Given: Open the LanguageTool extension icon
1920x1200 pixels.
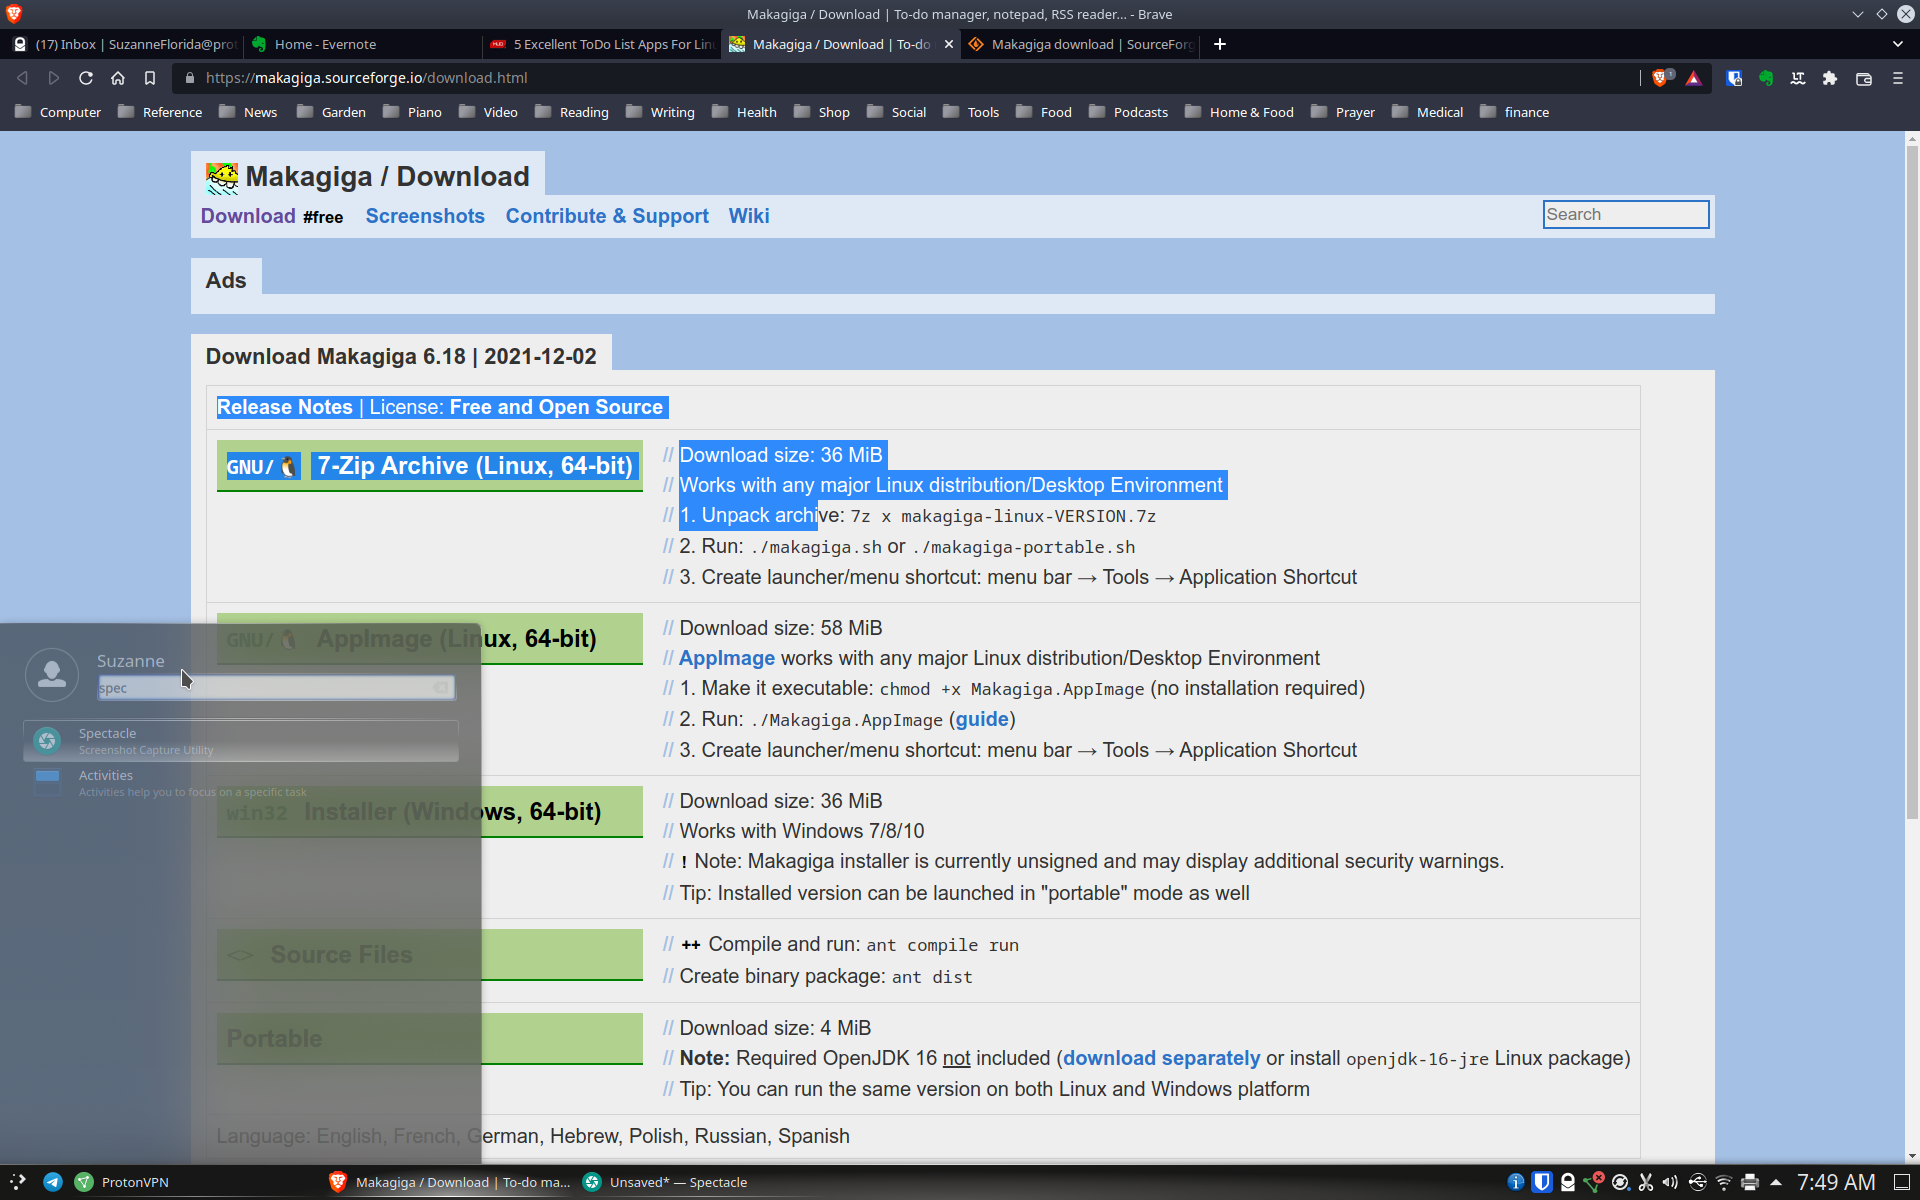Looking at the screenshot, I should (1798, 78).
